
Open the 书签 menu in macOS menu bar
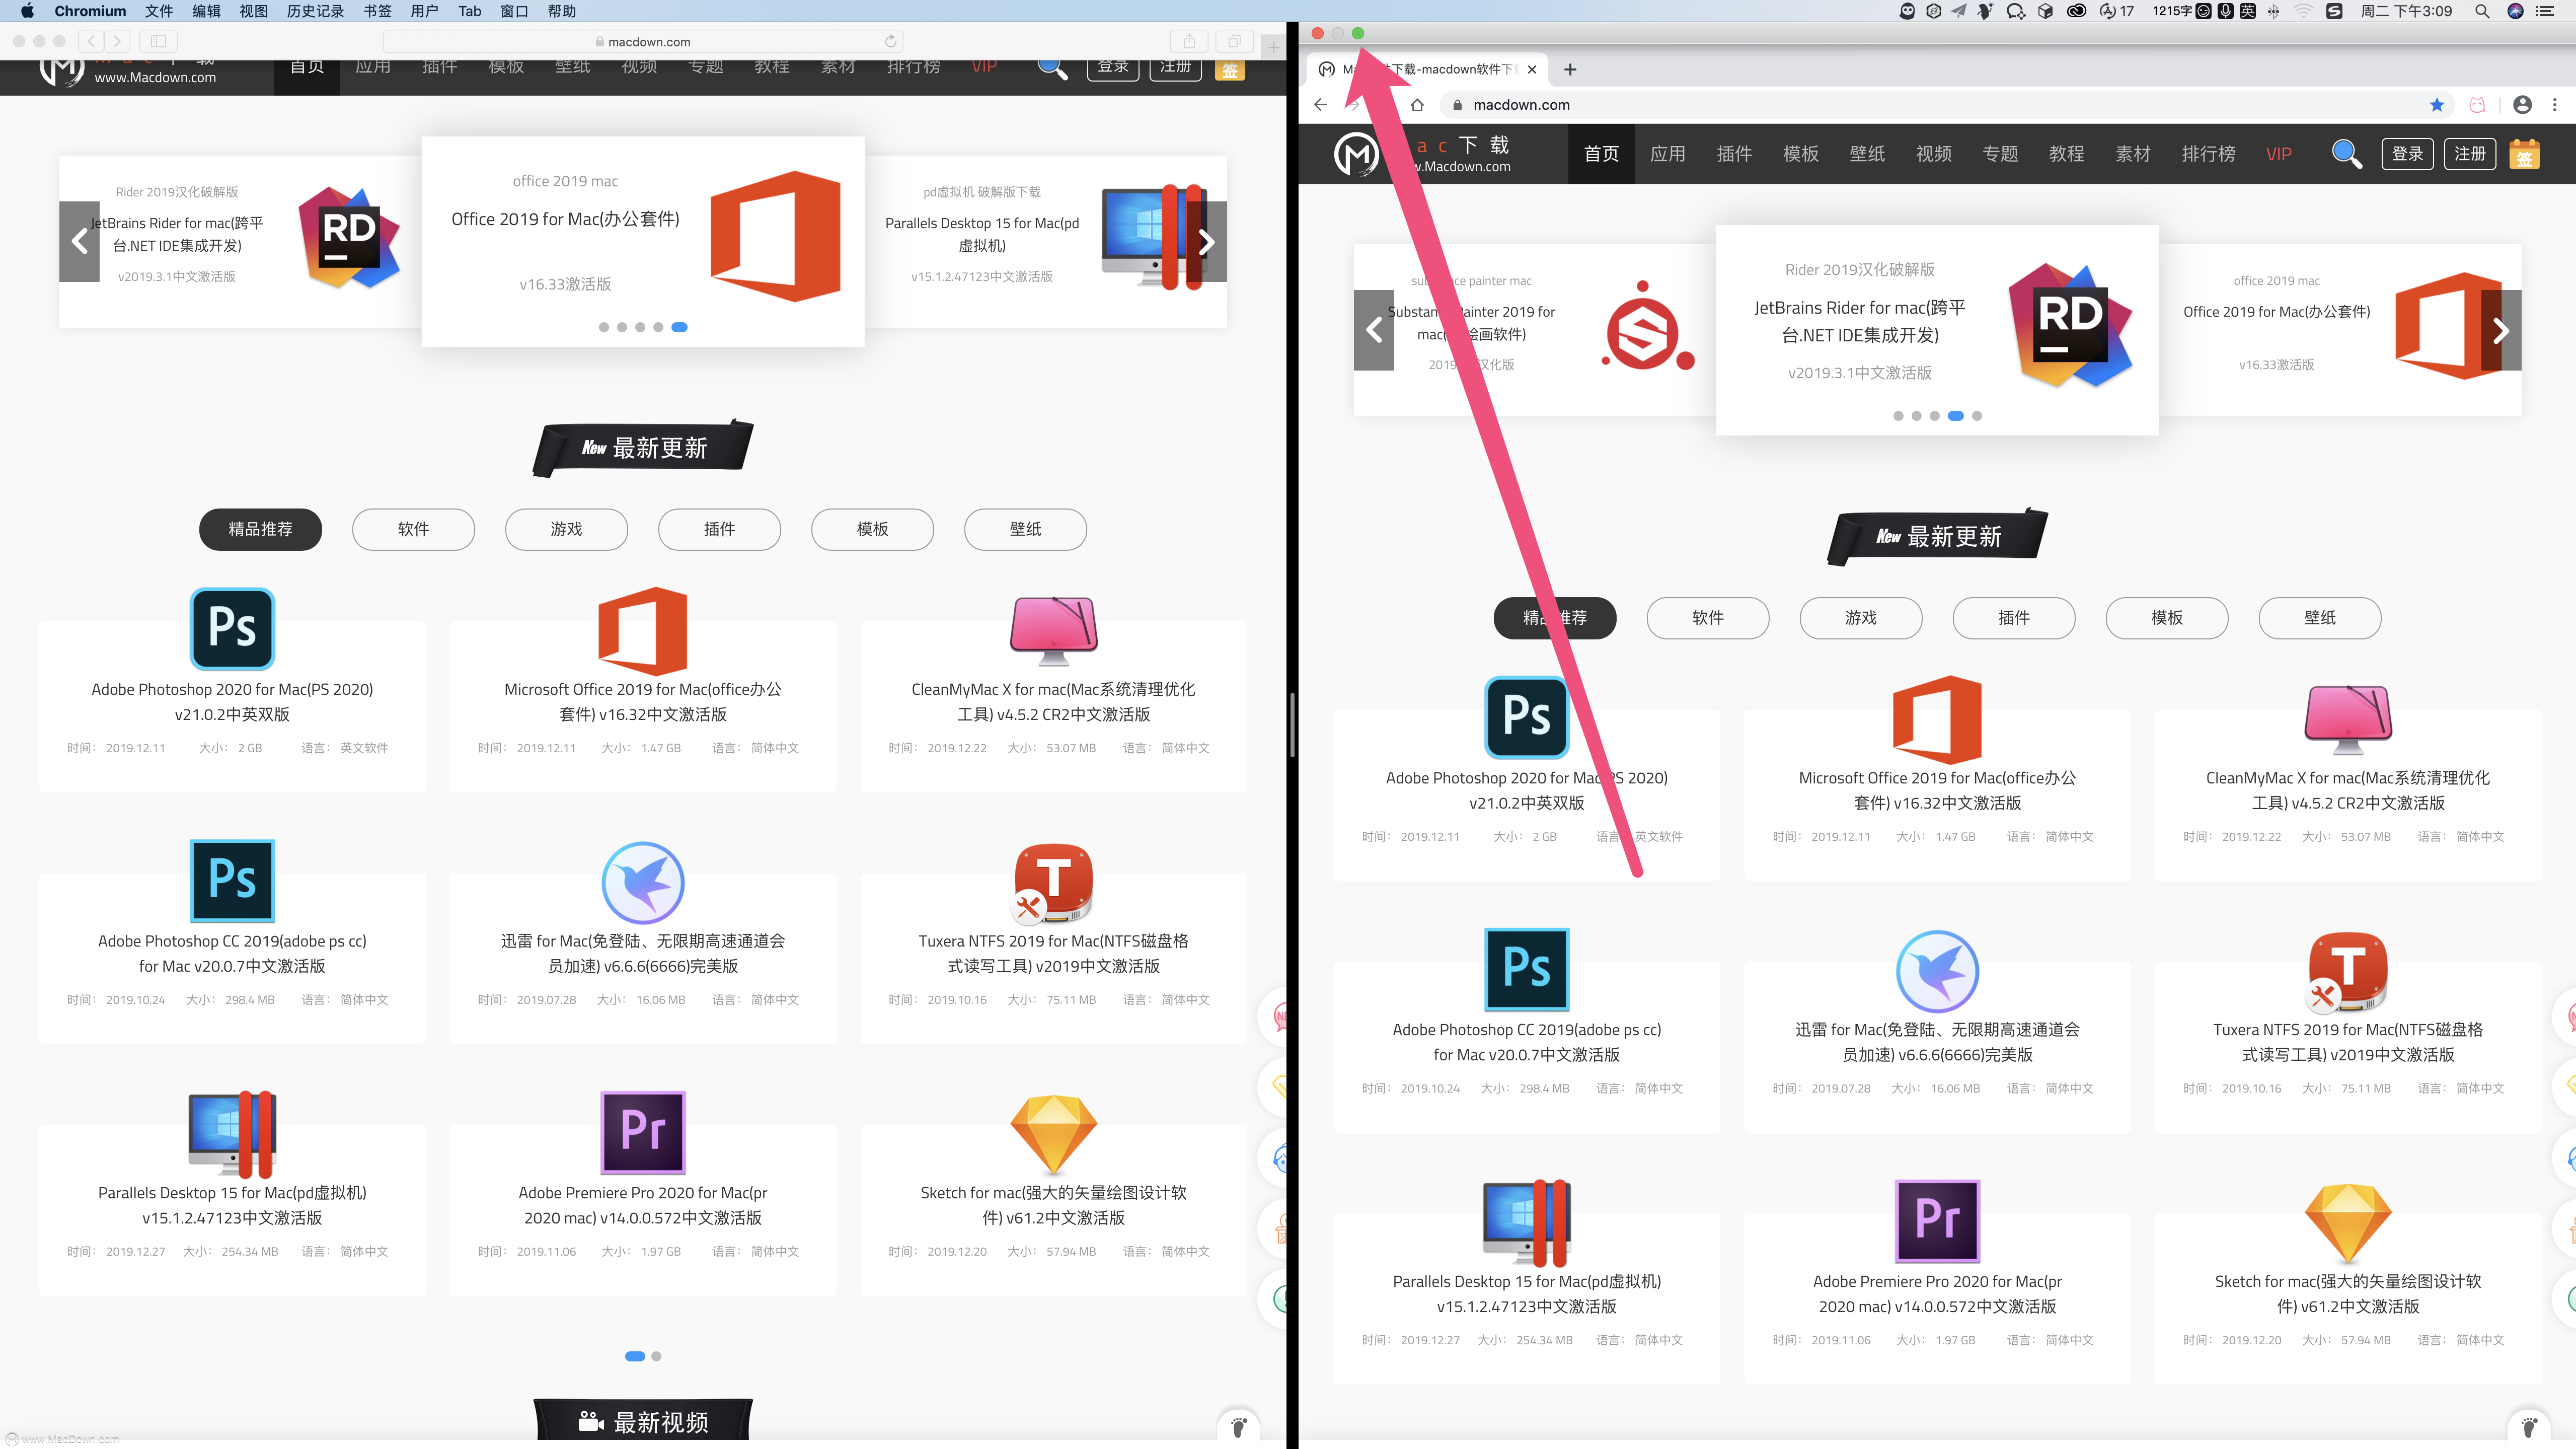click(377, 11)
